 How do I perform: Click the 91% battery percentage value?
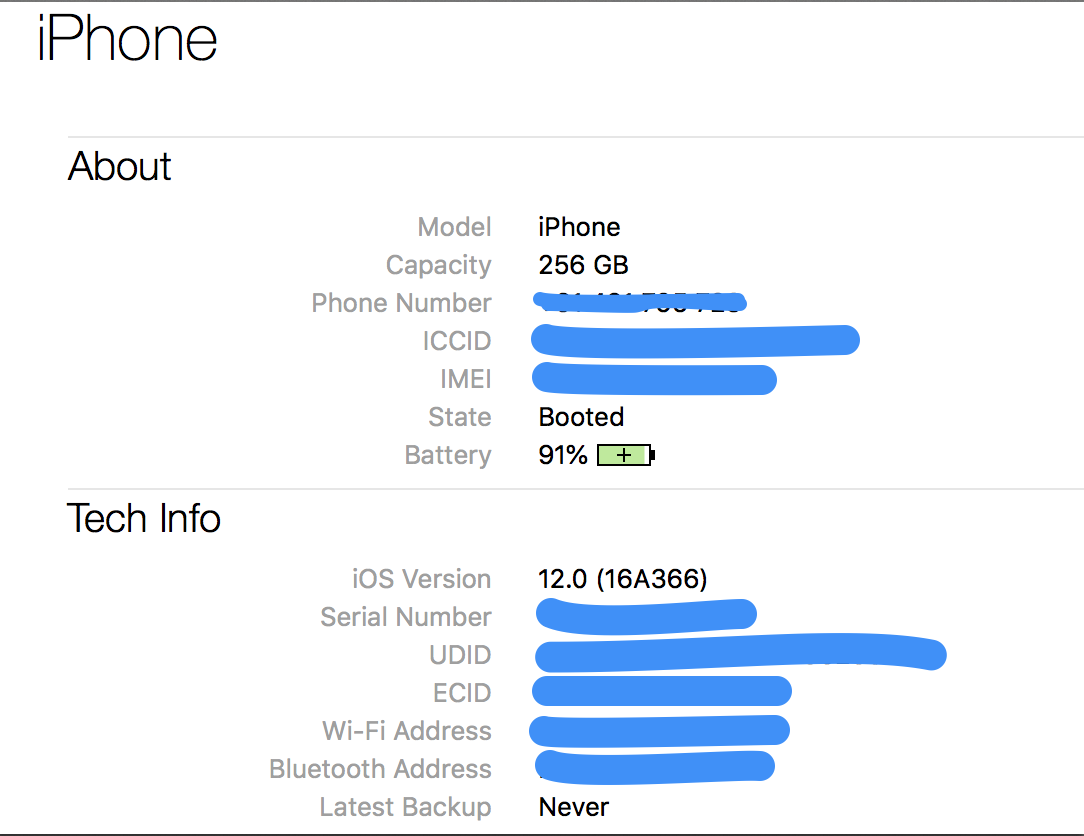[x=563, y=456]
